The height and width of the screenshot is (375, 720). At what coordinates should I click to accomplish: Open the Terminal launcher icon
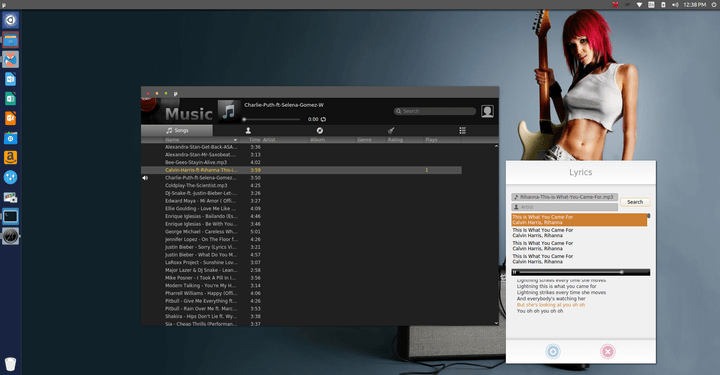11,216
